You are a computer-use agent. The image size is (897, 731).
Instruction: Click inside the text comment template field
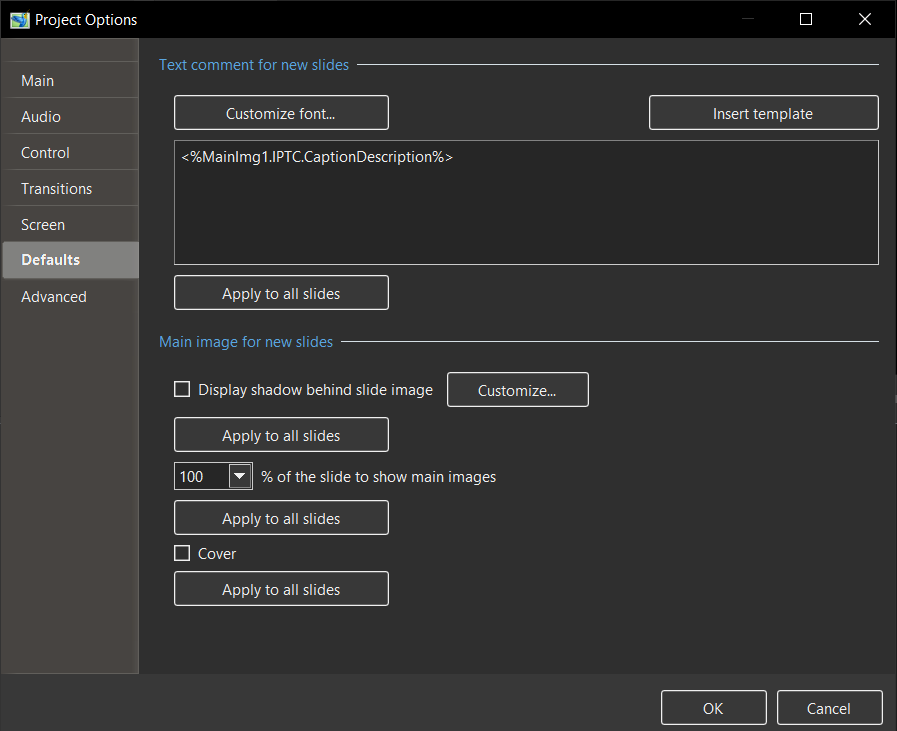point(526,202)
